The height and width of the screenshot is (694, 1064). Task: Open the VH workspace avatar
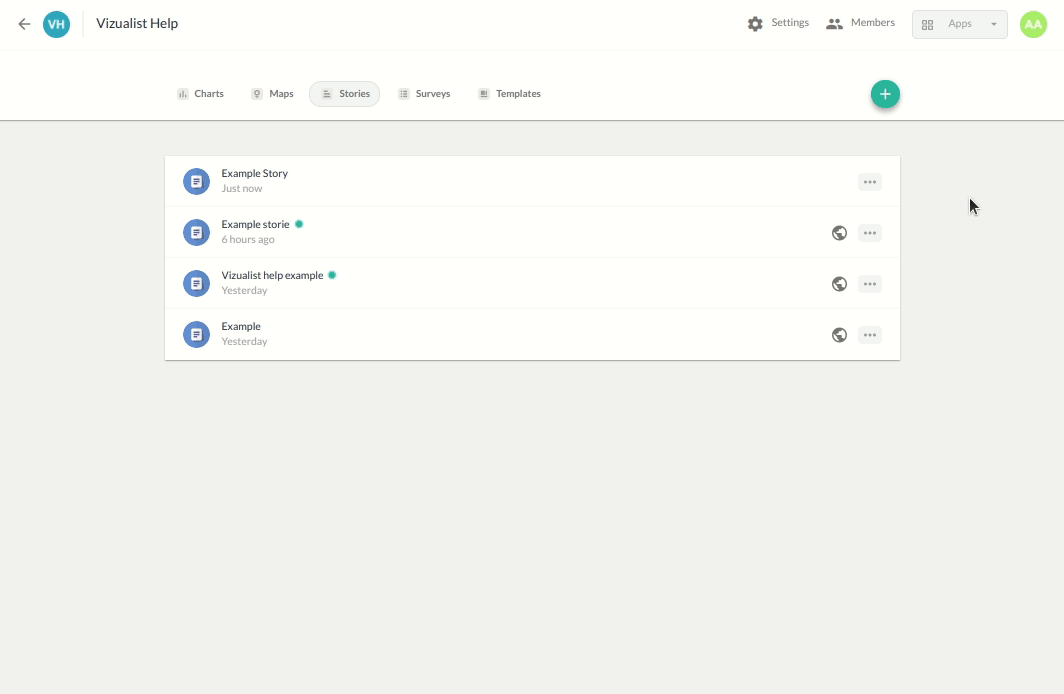click(57, 24)
